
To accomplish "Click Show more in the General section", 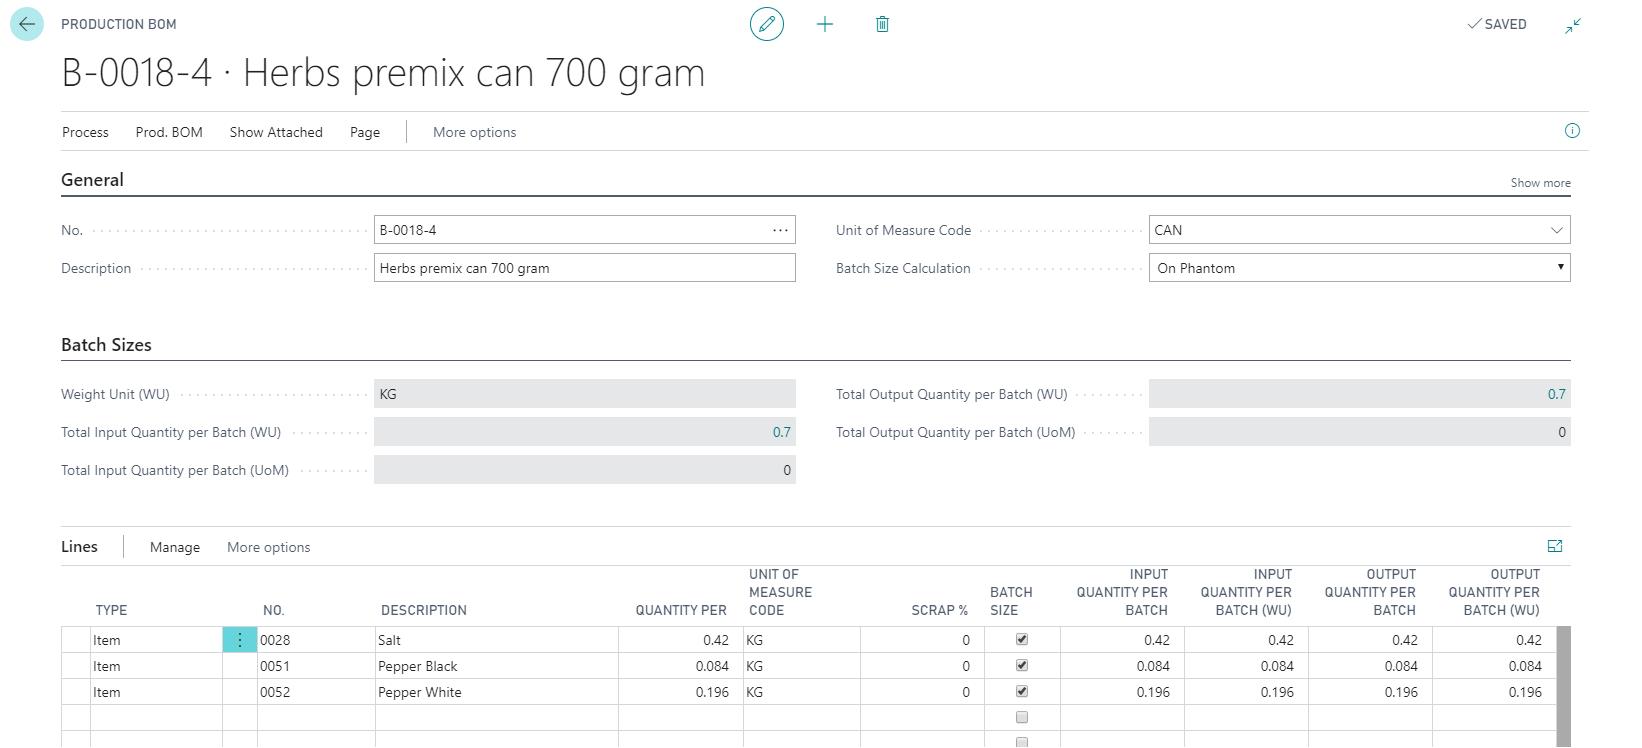I will pyautogui.click(x=1540, y=183).
